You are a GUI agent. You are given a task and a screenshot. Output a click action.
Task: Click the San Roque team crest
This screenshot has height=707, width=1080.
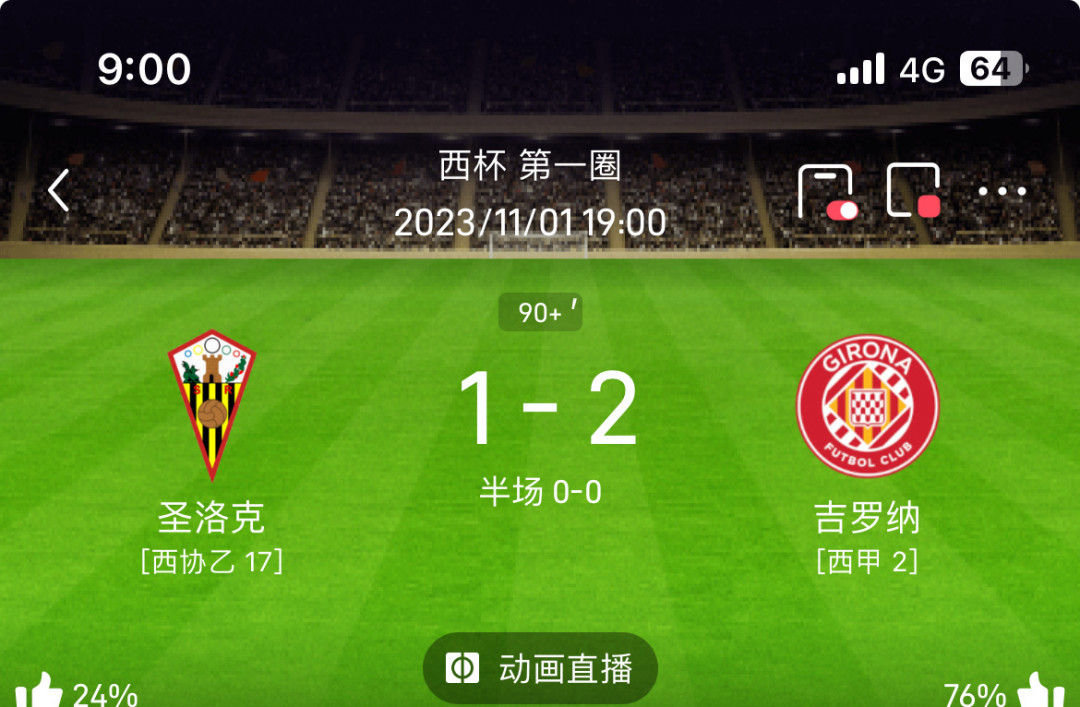(x=212, y=404)
